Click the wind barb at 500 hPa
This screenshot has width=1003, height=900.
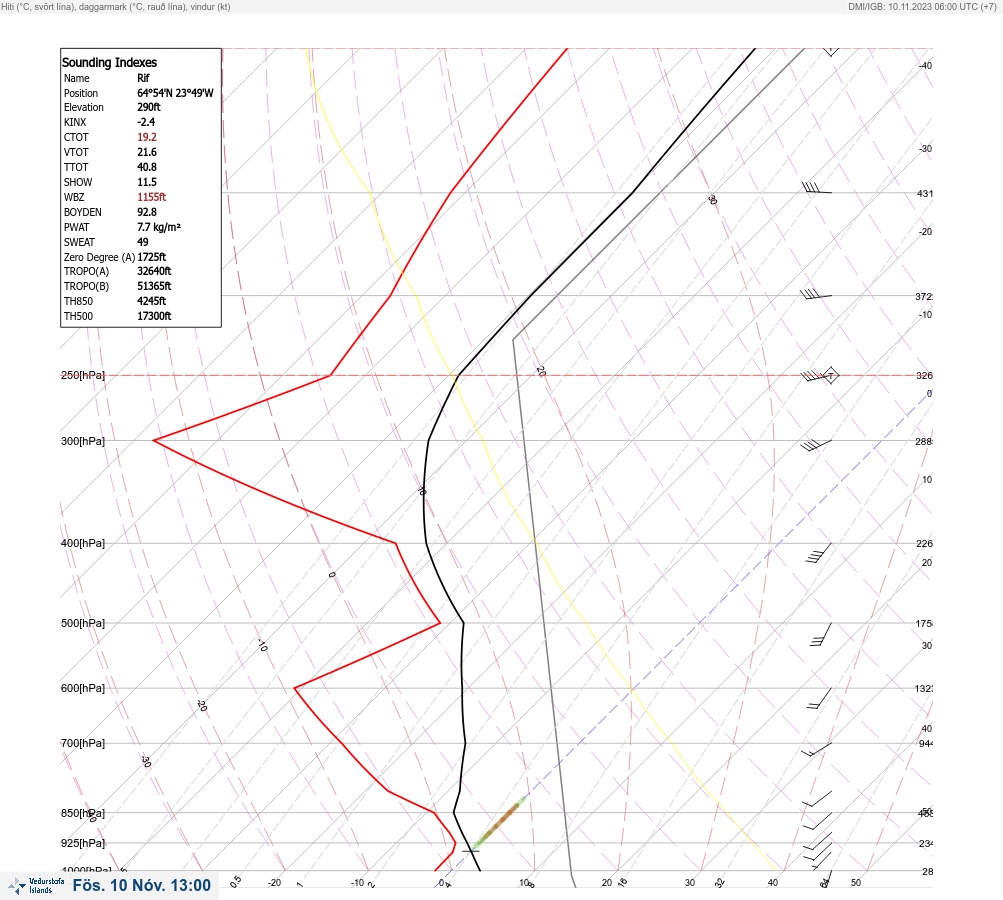coord(821,635)
